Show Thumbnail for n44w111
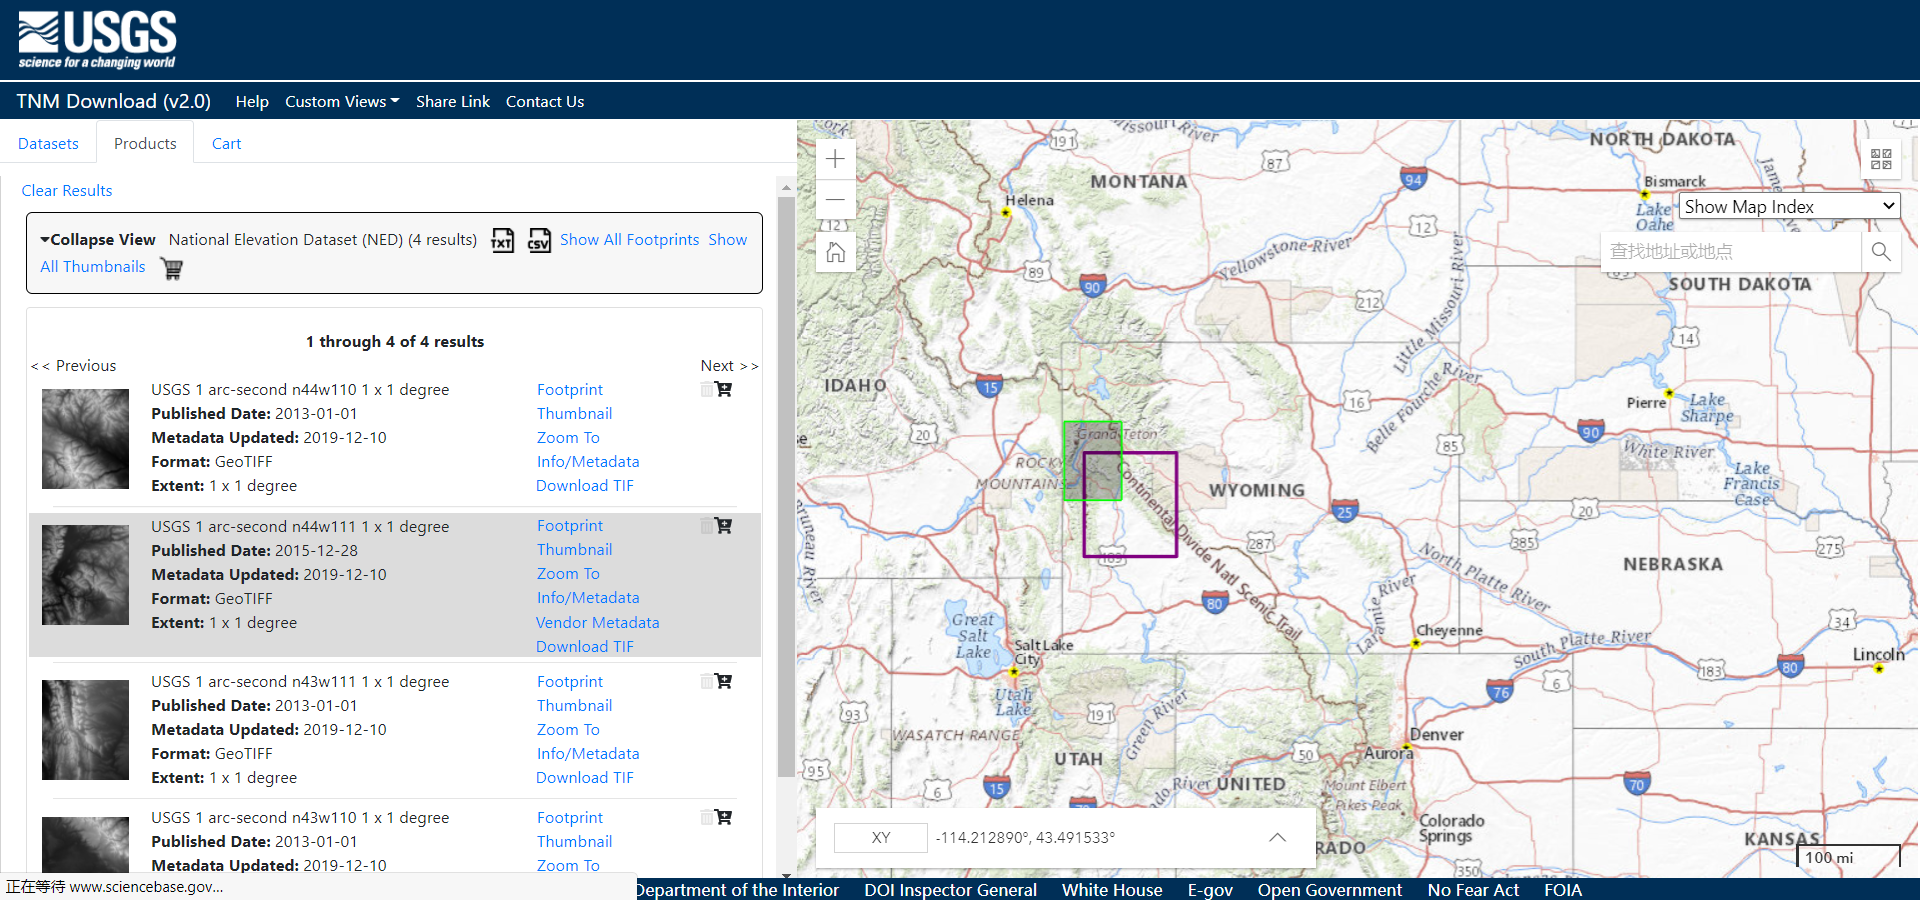Viewport: 1920px width, 900px height. tap(574, 549)
